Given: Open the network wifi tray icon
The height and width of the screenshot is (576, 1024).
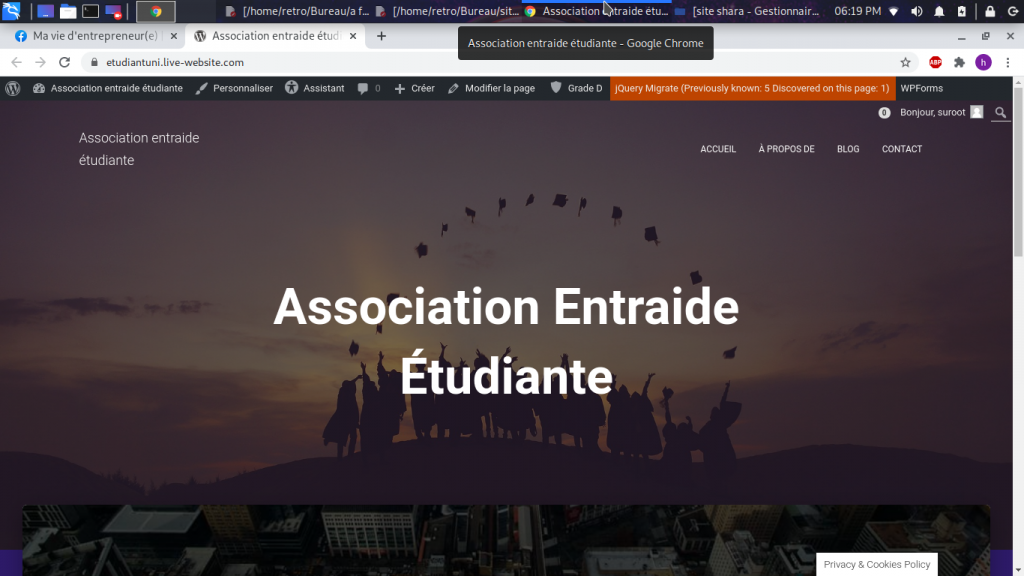Looking at the screenshot, I should pyautogui.click(x=894, y=11).
